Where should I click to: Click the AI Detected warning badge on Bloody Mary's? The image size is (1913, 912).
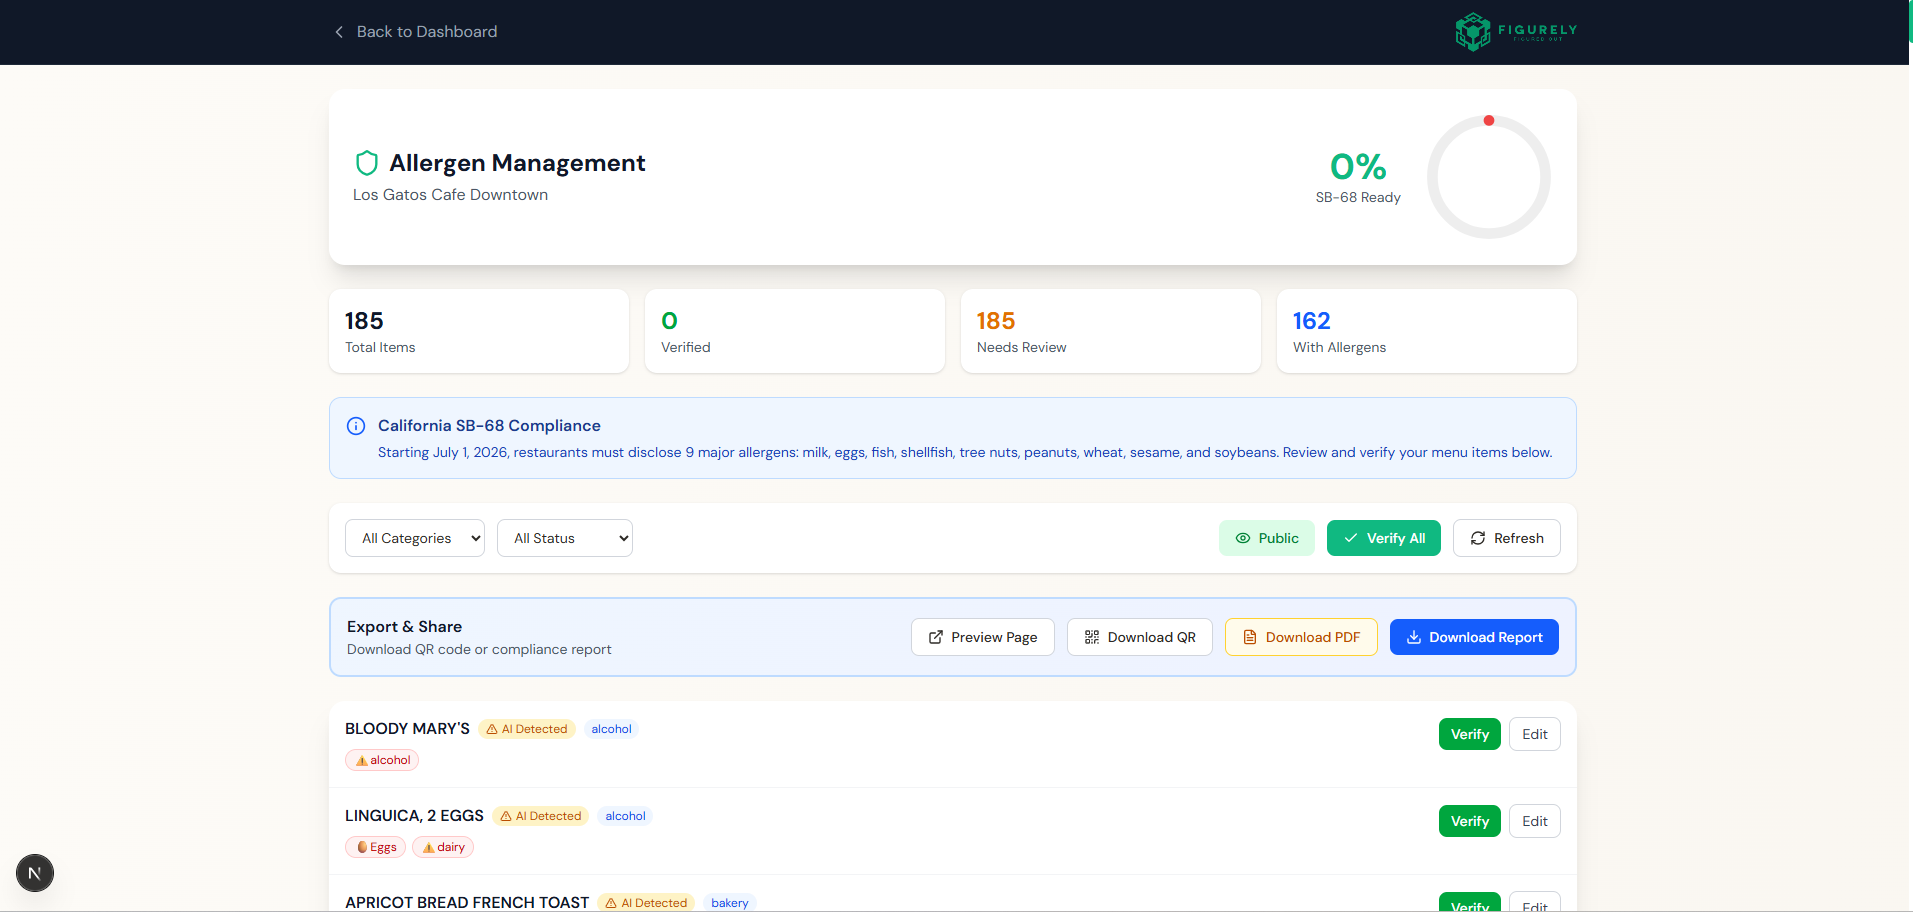click(x=527, y=729)
